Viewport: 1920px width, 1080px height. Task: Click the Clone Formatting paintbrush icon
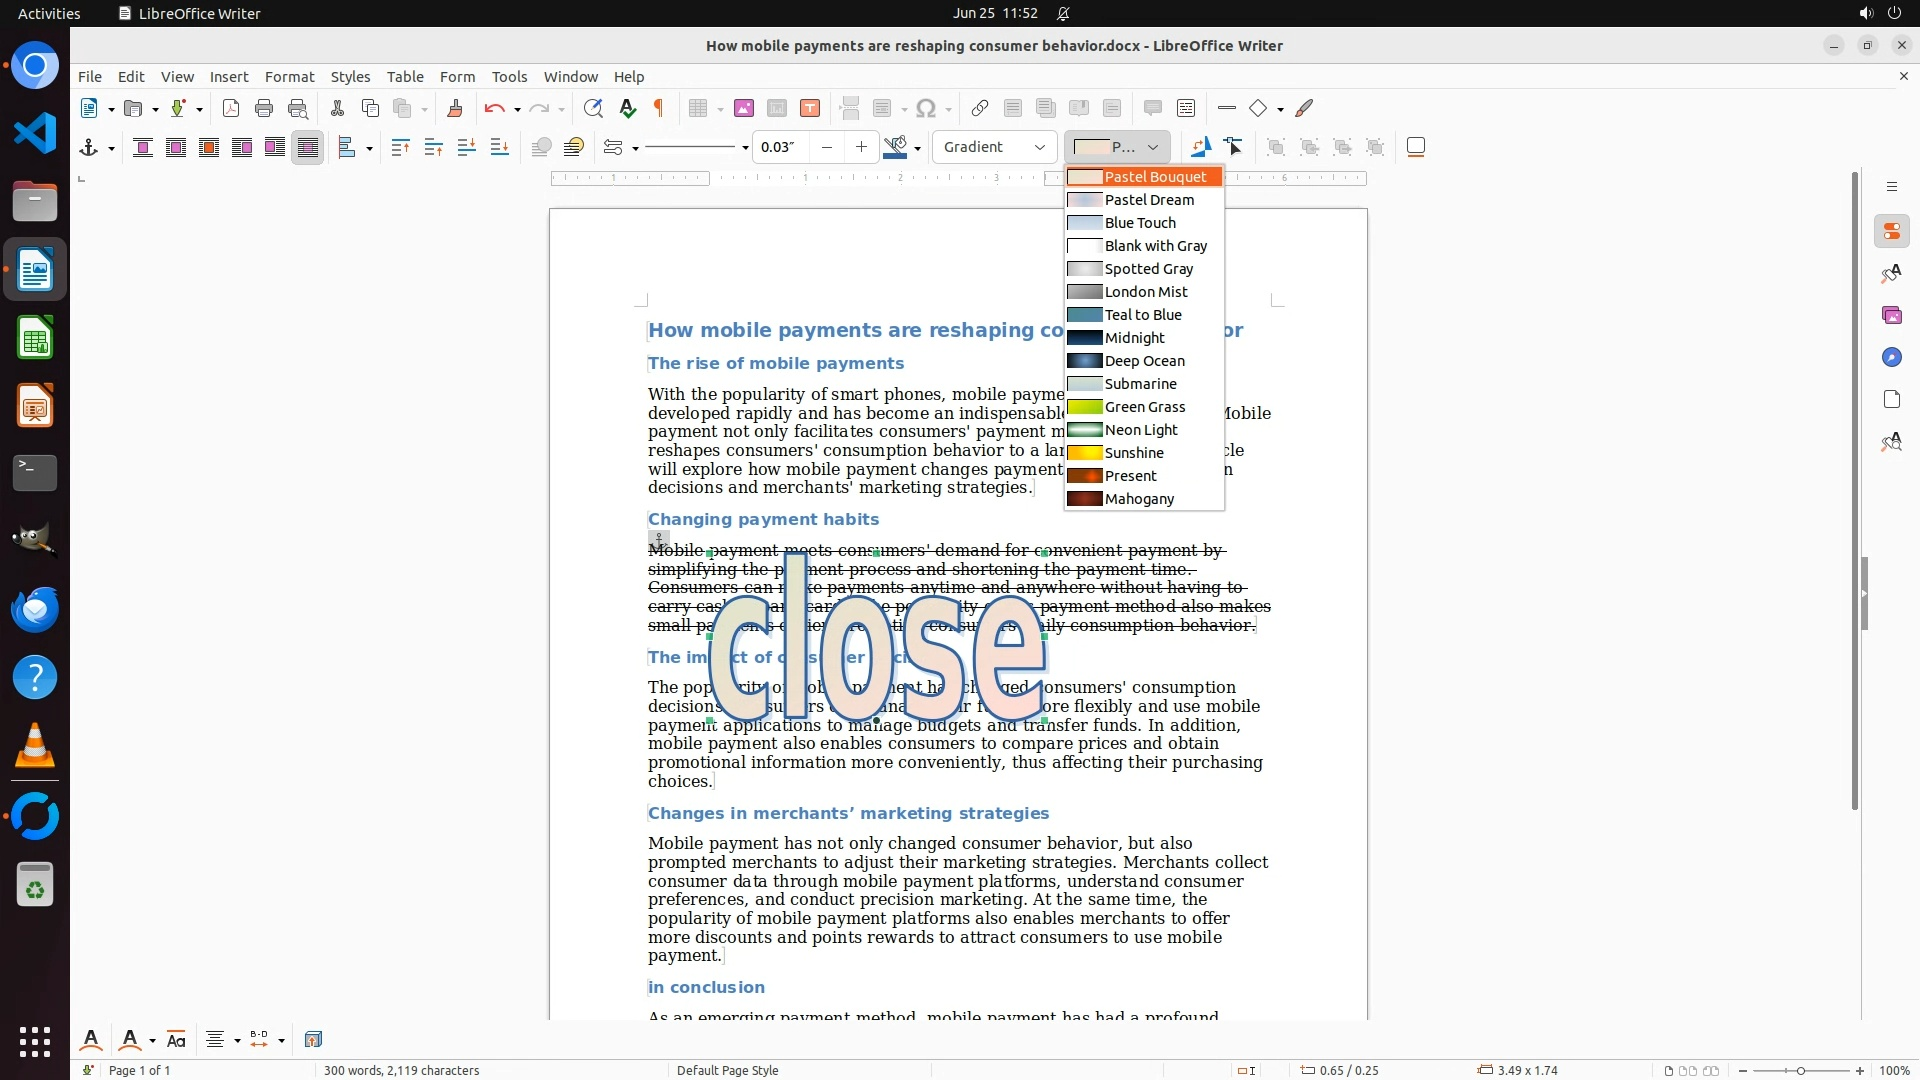(x=455, y=108)
